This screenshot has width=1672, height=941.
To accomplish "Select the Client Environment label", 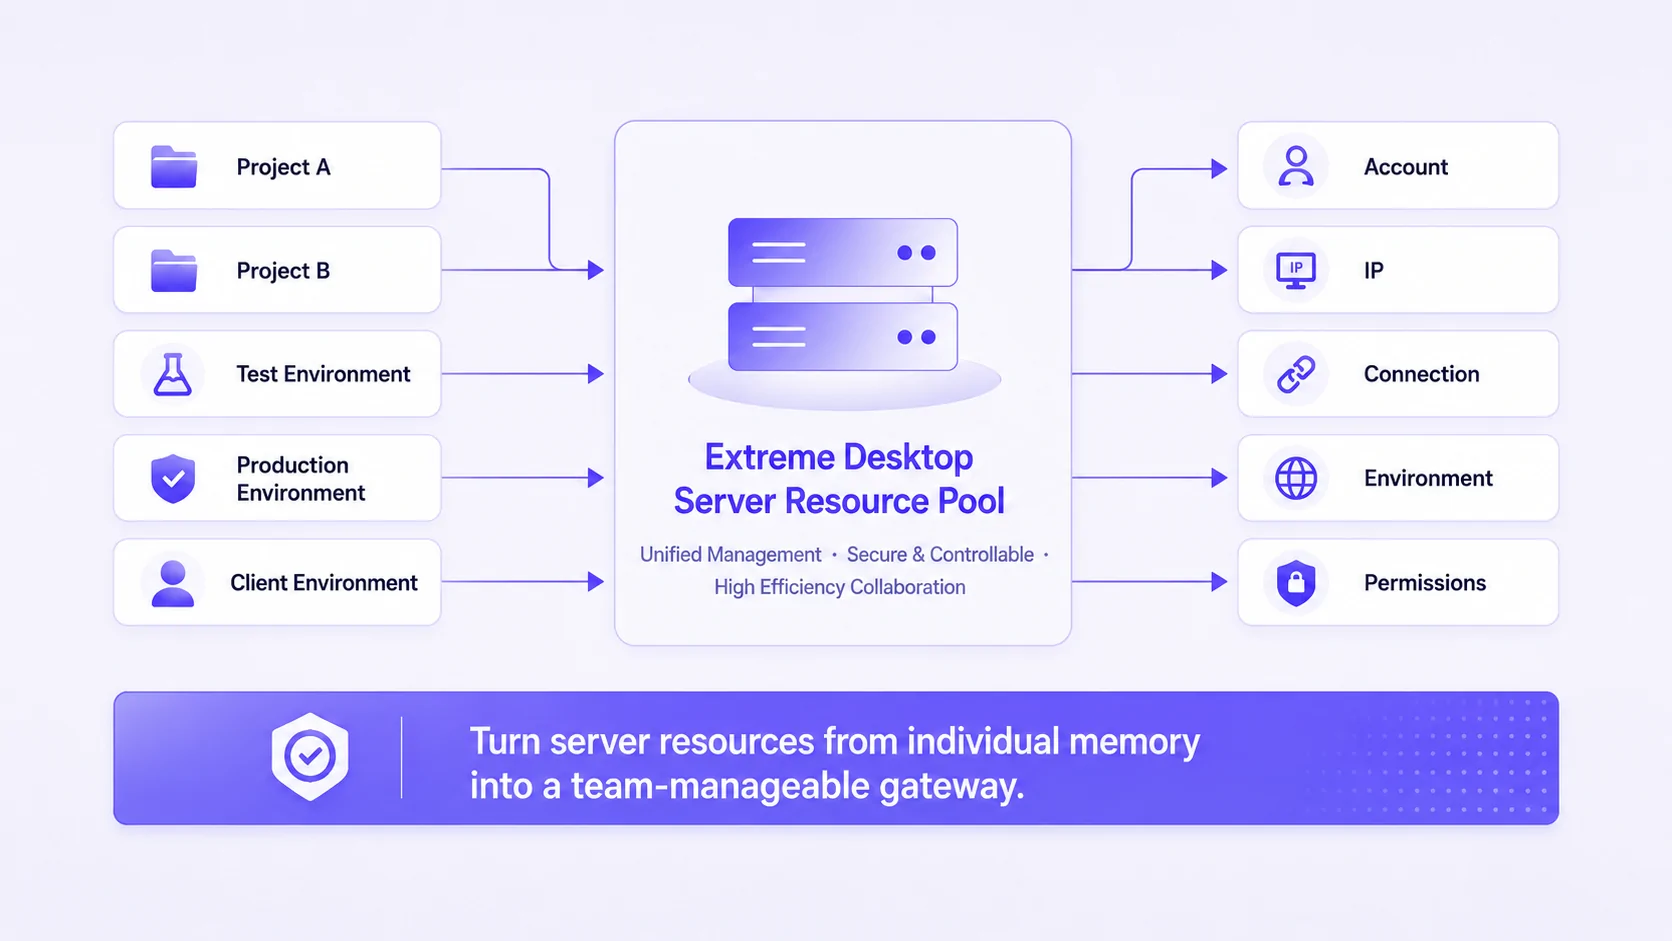I will pos(324,583).
